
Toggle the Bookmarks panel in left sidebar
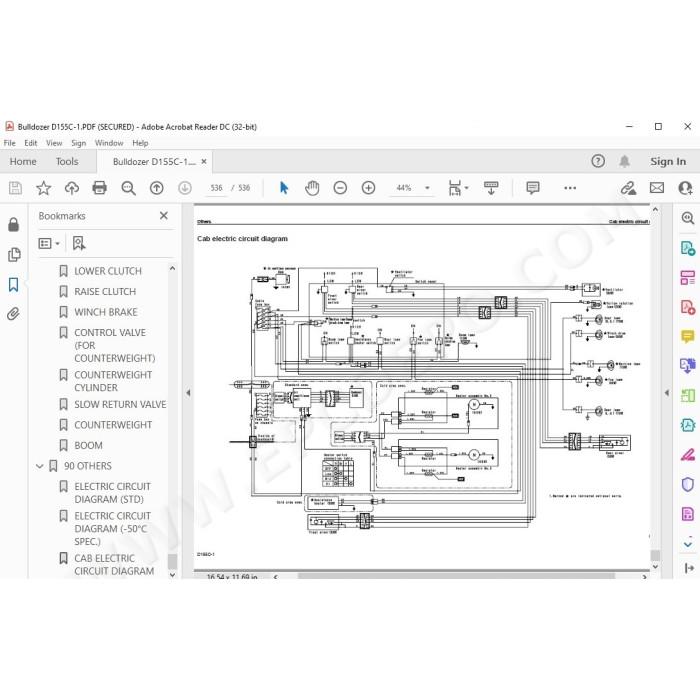pos(13,284)
